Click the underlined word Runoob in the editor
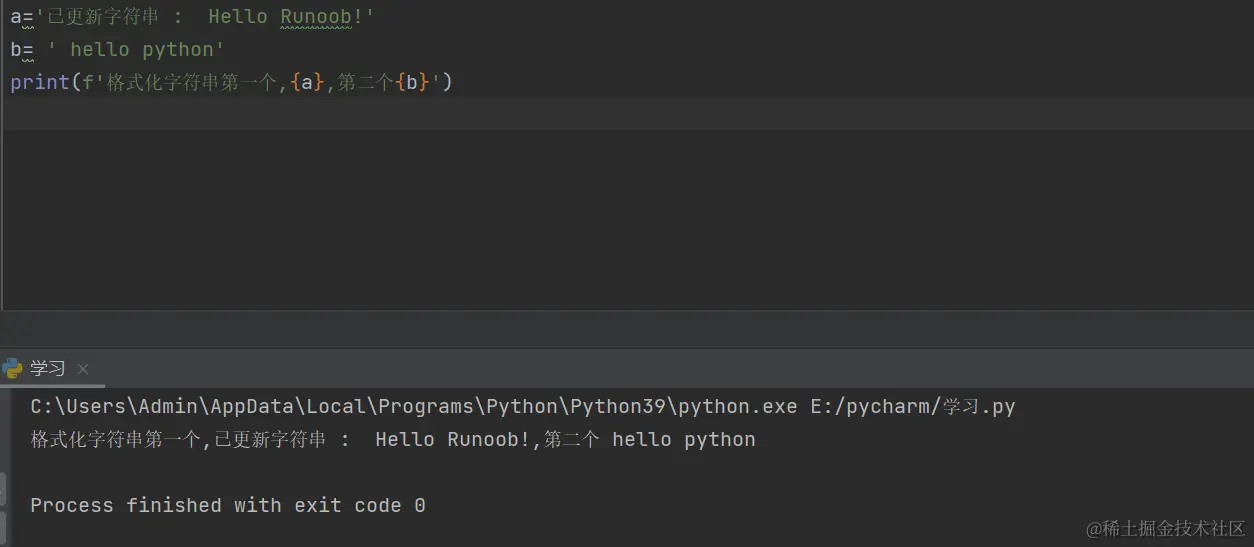This screenshot has width=1254, height=547. click(x=316, y=17)
